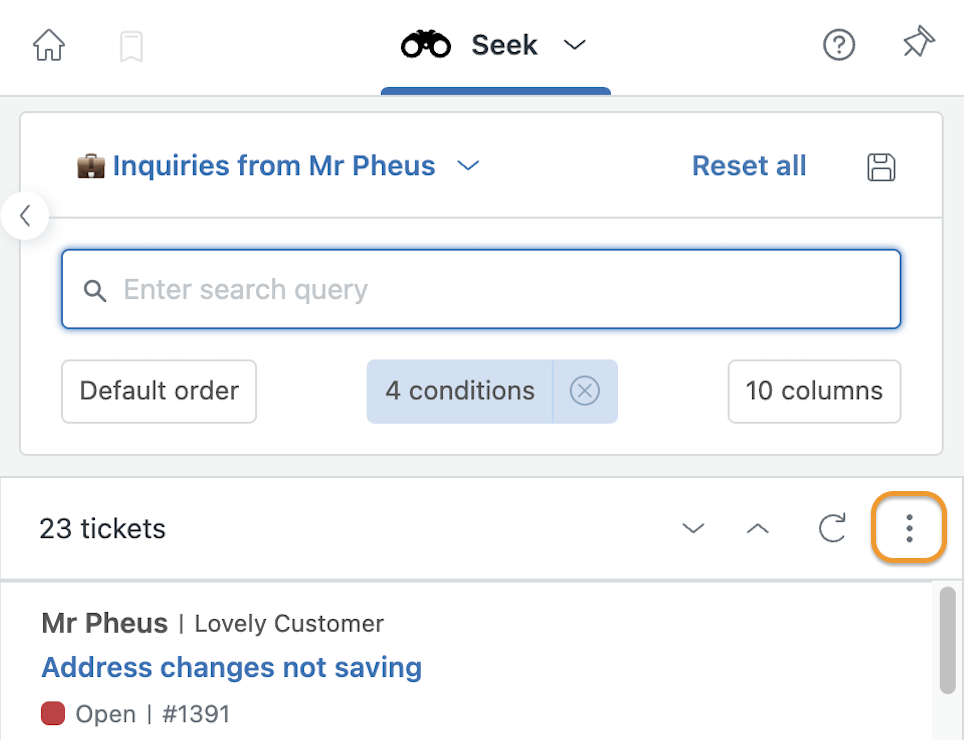This screenshot has height=740, width=964.
Task: Clear the 4 conditions filter
Action: (x=585, y=391)
